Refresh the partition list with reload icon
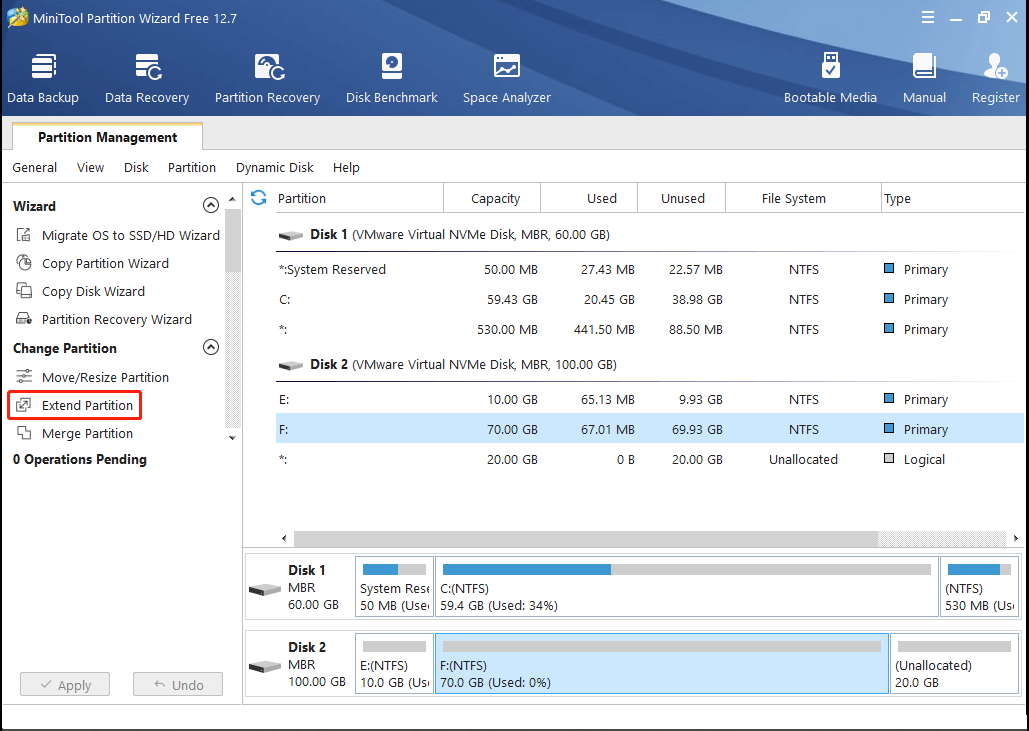 (259, 198)
